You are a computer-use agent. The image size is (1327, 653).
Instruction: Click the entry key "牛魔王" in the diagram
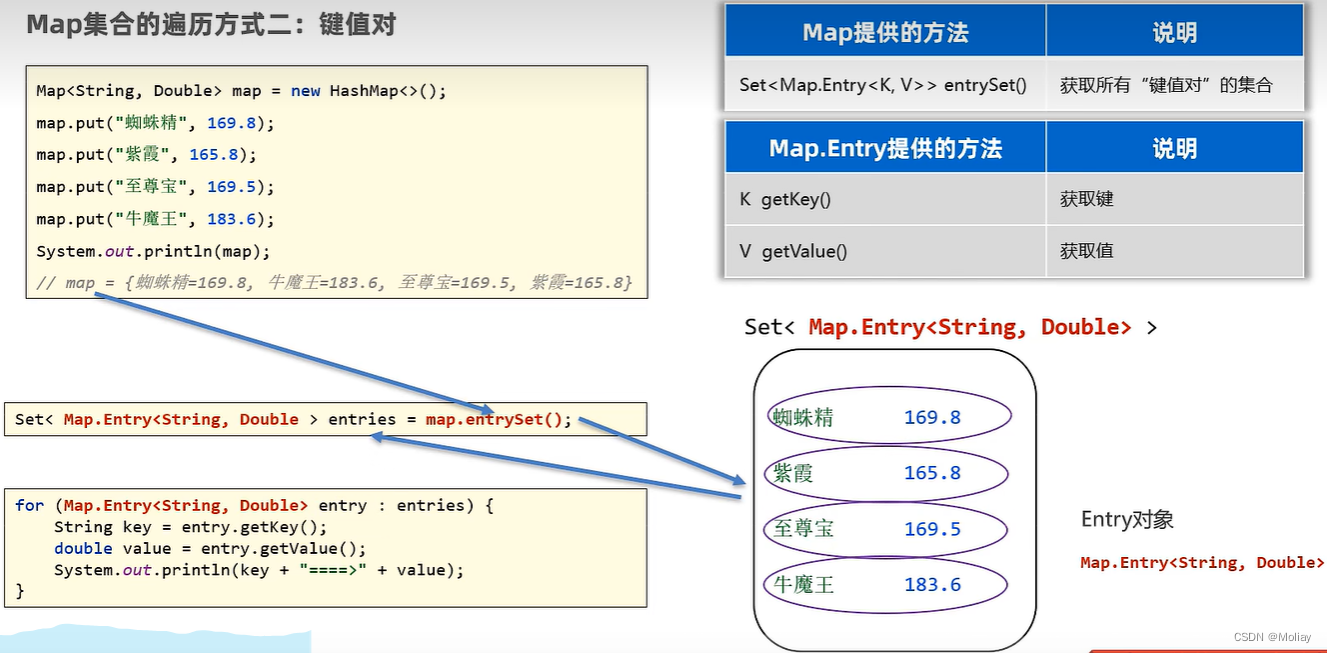803,585
